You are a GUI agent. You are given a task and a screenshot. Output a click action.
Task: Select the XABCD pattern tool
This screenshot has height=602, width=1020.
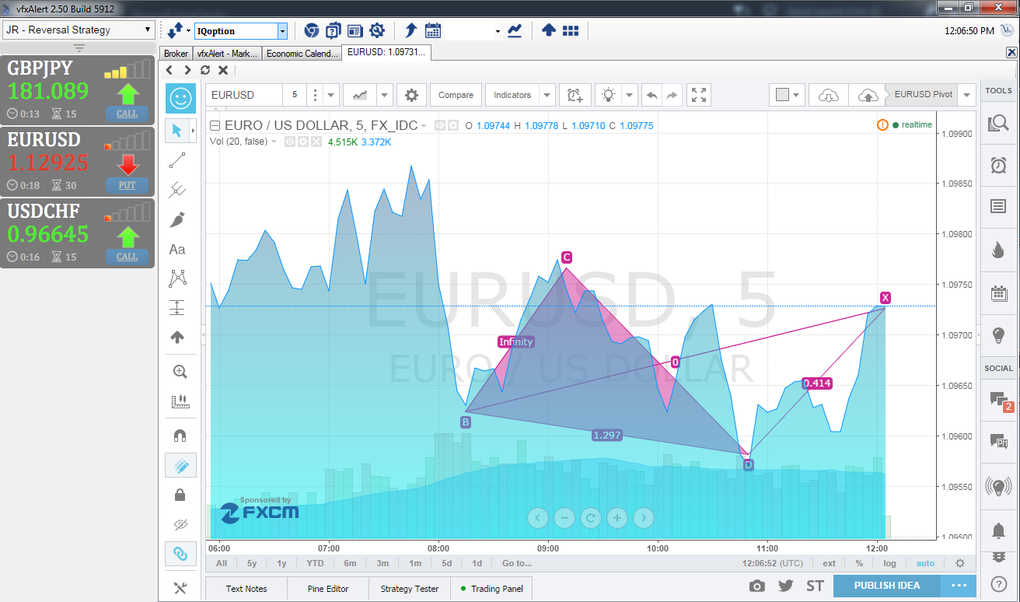click(x=178, y=279)
